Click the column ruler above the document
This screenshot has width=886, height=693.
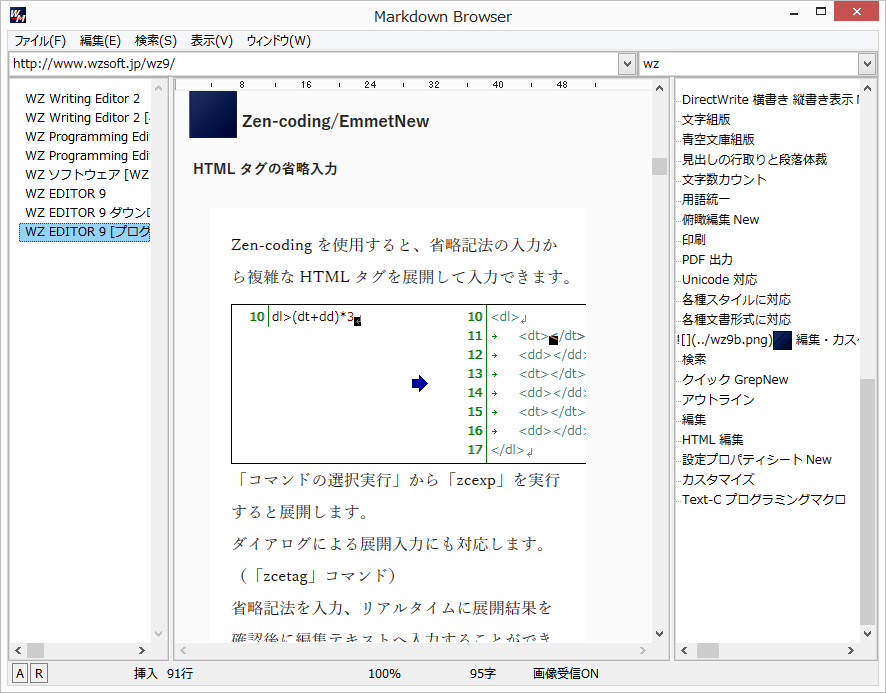[413, 85]
